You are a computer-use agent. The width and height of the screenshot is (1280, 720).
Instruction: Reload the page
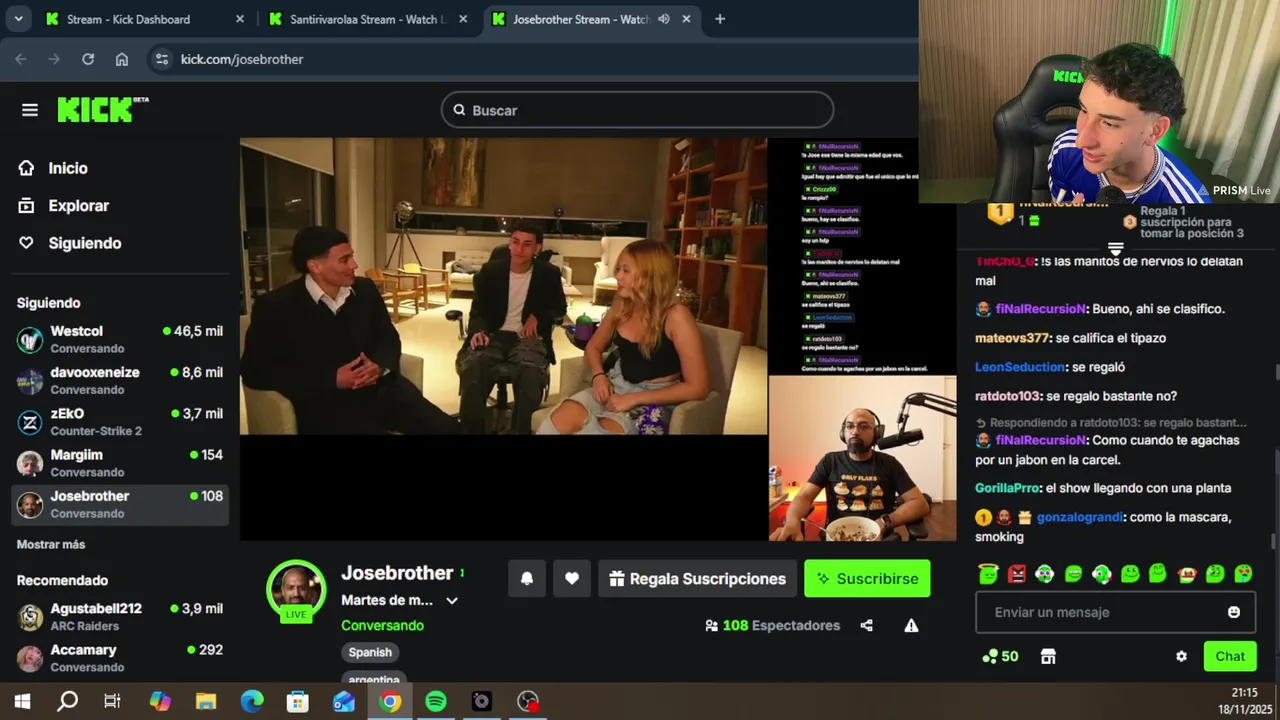point(88,59)
